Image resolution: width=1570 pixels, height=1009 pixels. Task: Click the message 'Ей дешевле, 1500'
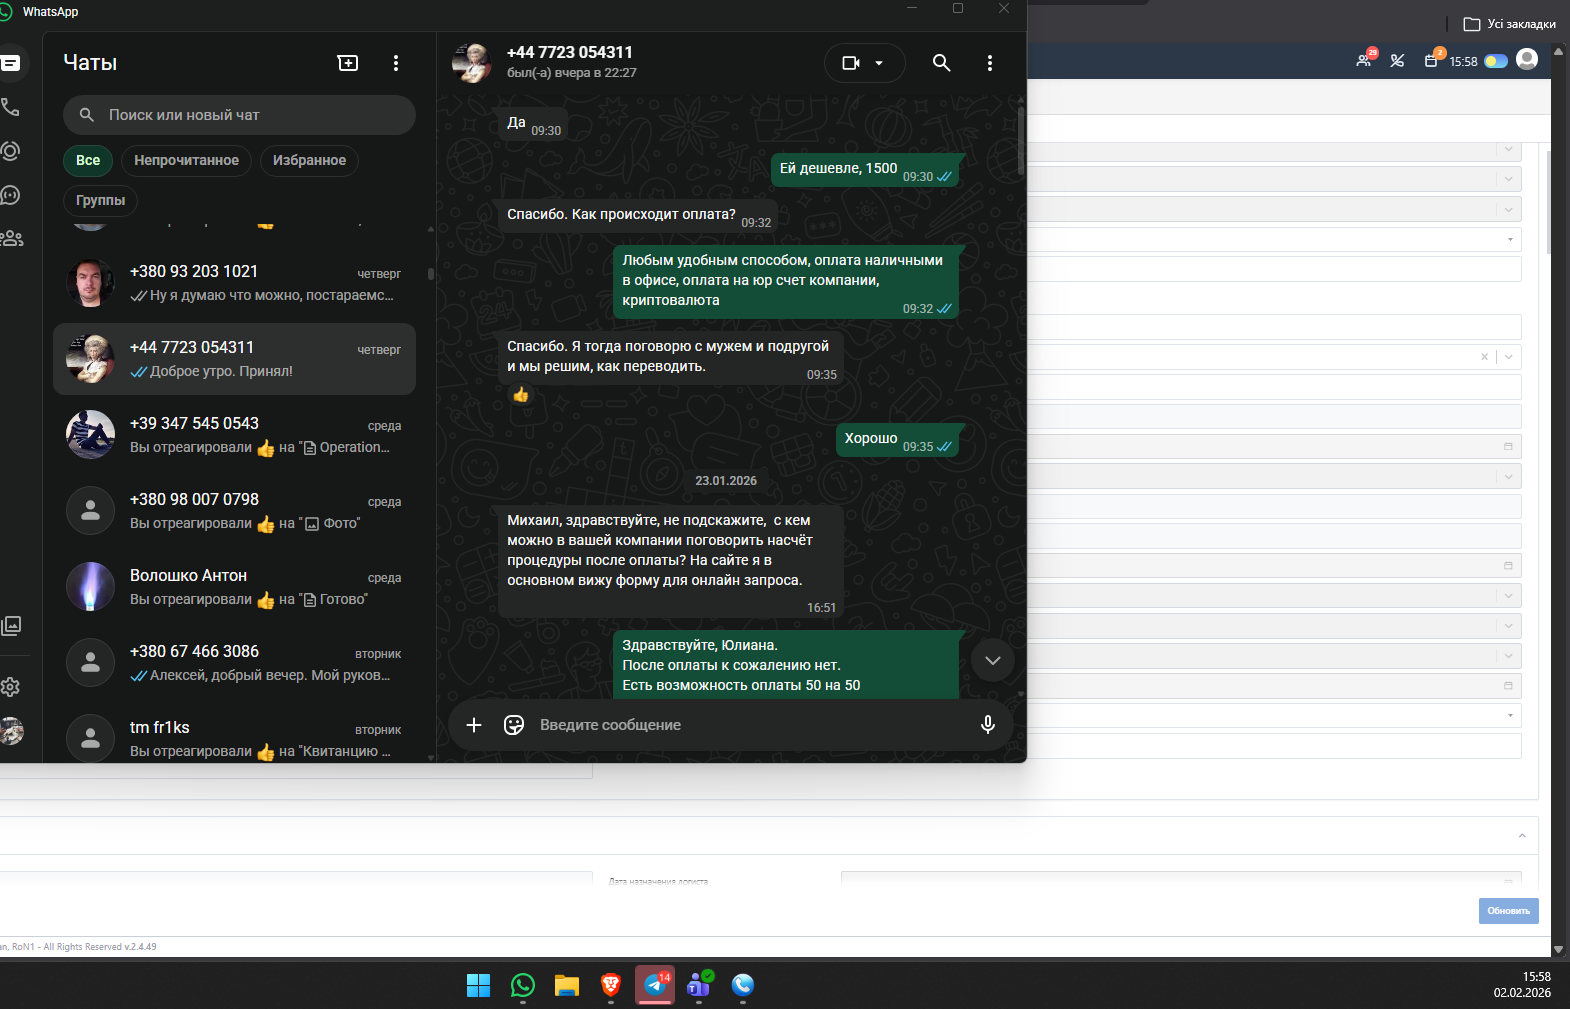pyautogui.click(x=864, y=170)
